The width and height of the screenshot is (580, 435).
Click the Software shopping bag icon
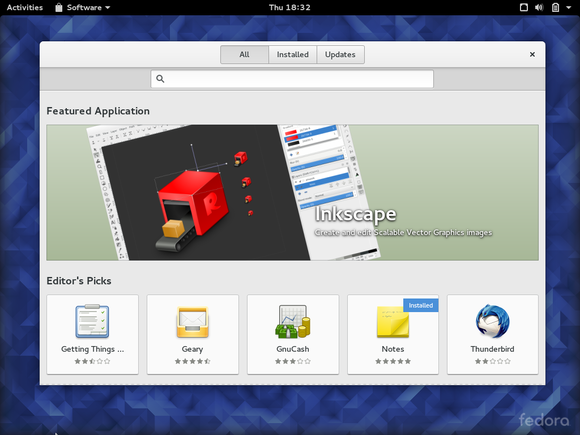(x=58, y=7)
